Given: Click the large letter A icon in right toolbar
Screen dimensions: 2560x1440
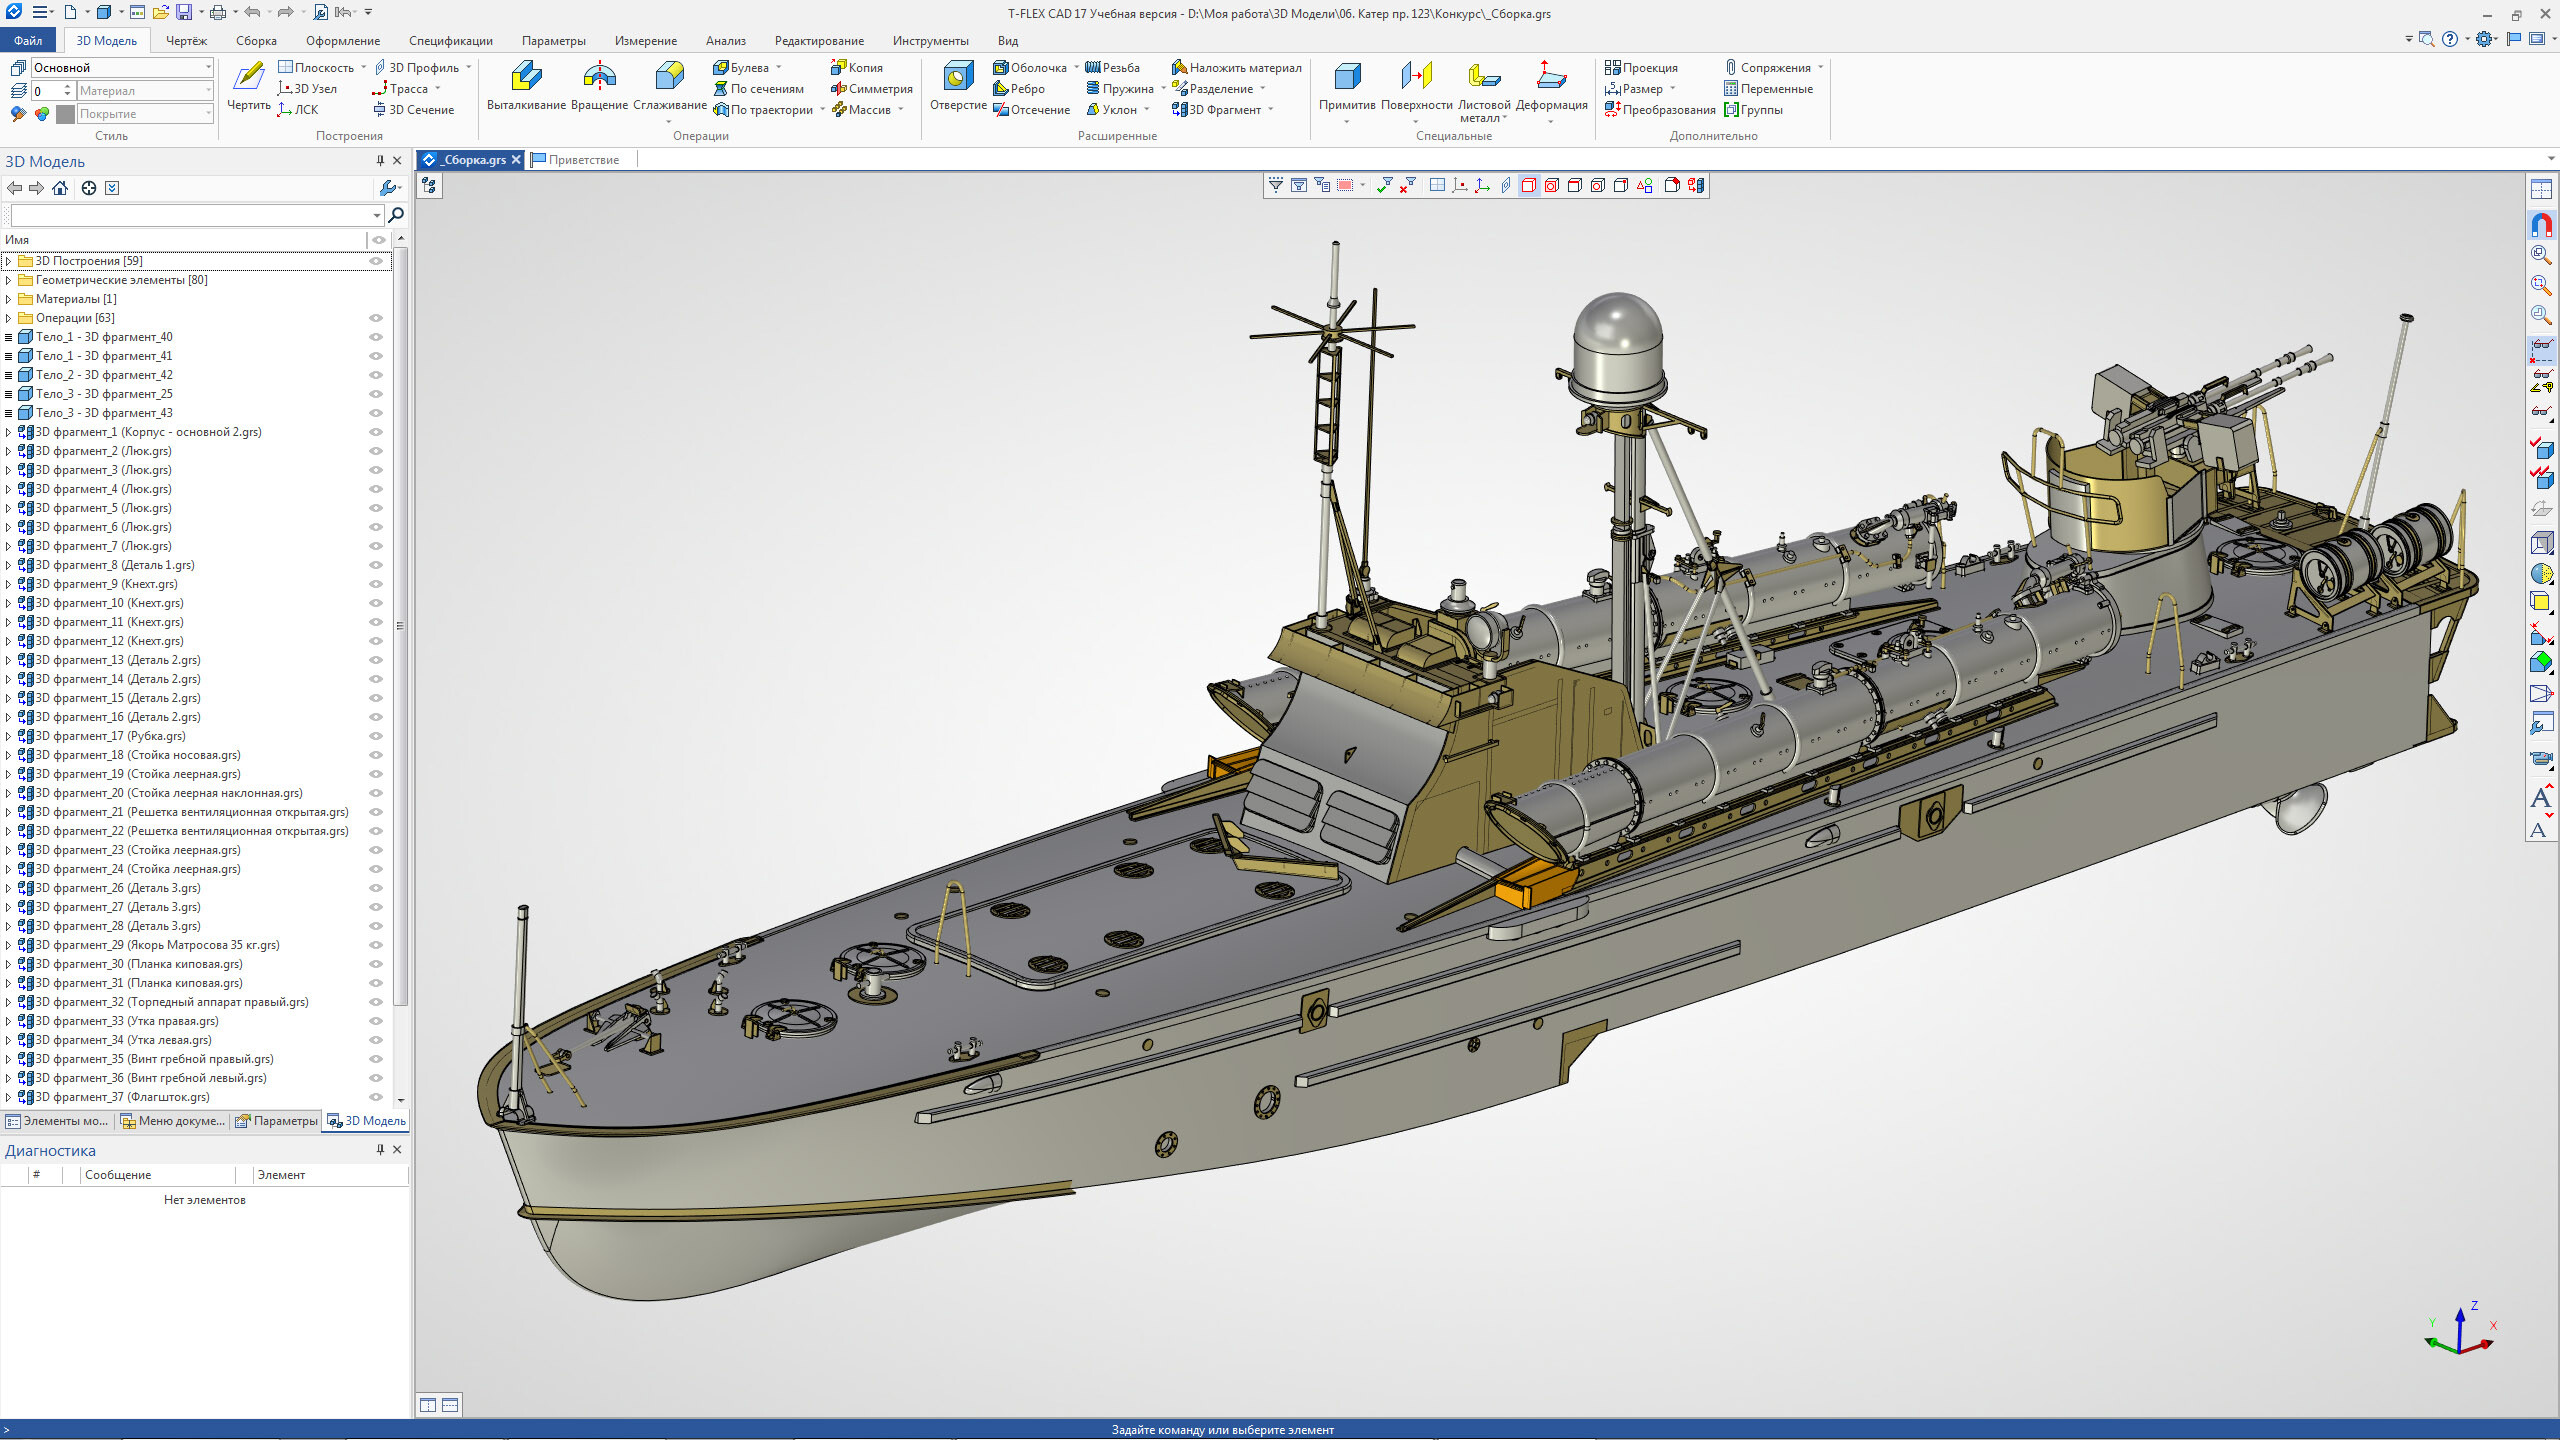Looking at the screenshot, I should (2541, 798).
